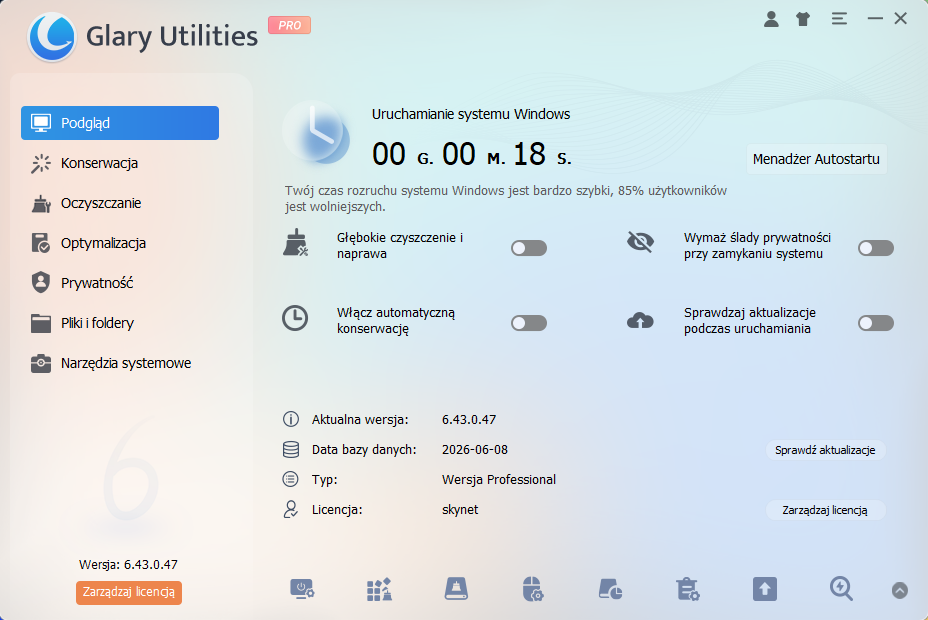Viewport: 928px width, 620px height.
Task: Open Narzędzia systemowe section
Action: click(120, 363)
